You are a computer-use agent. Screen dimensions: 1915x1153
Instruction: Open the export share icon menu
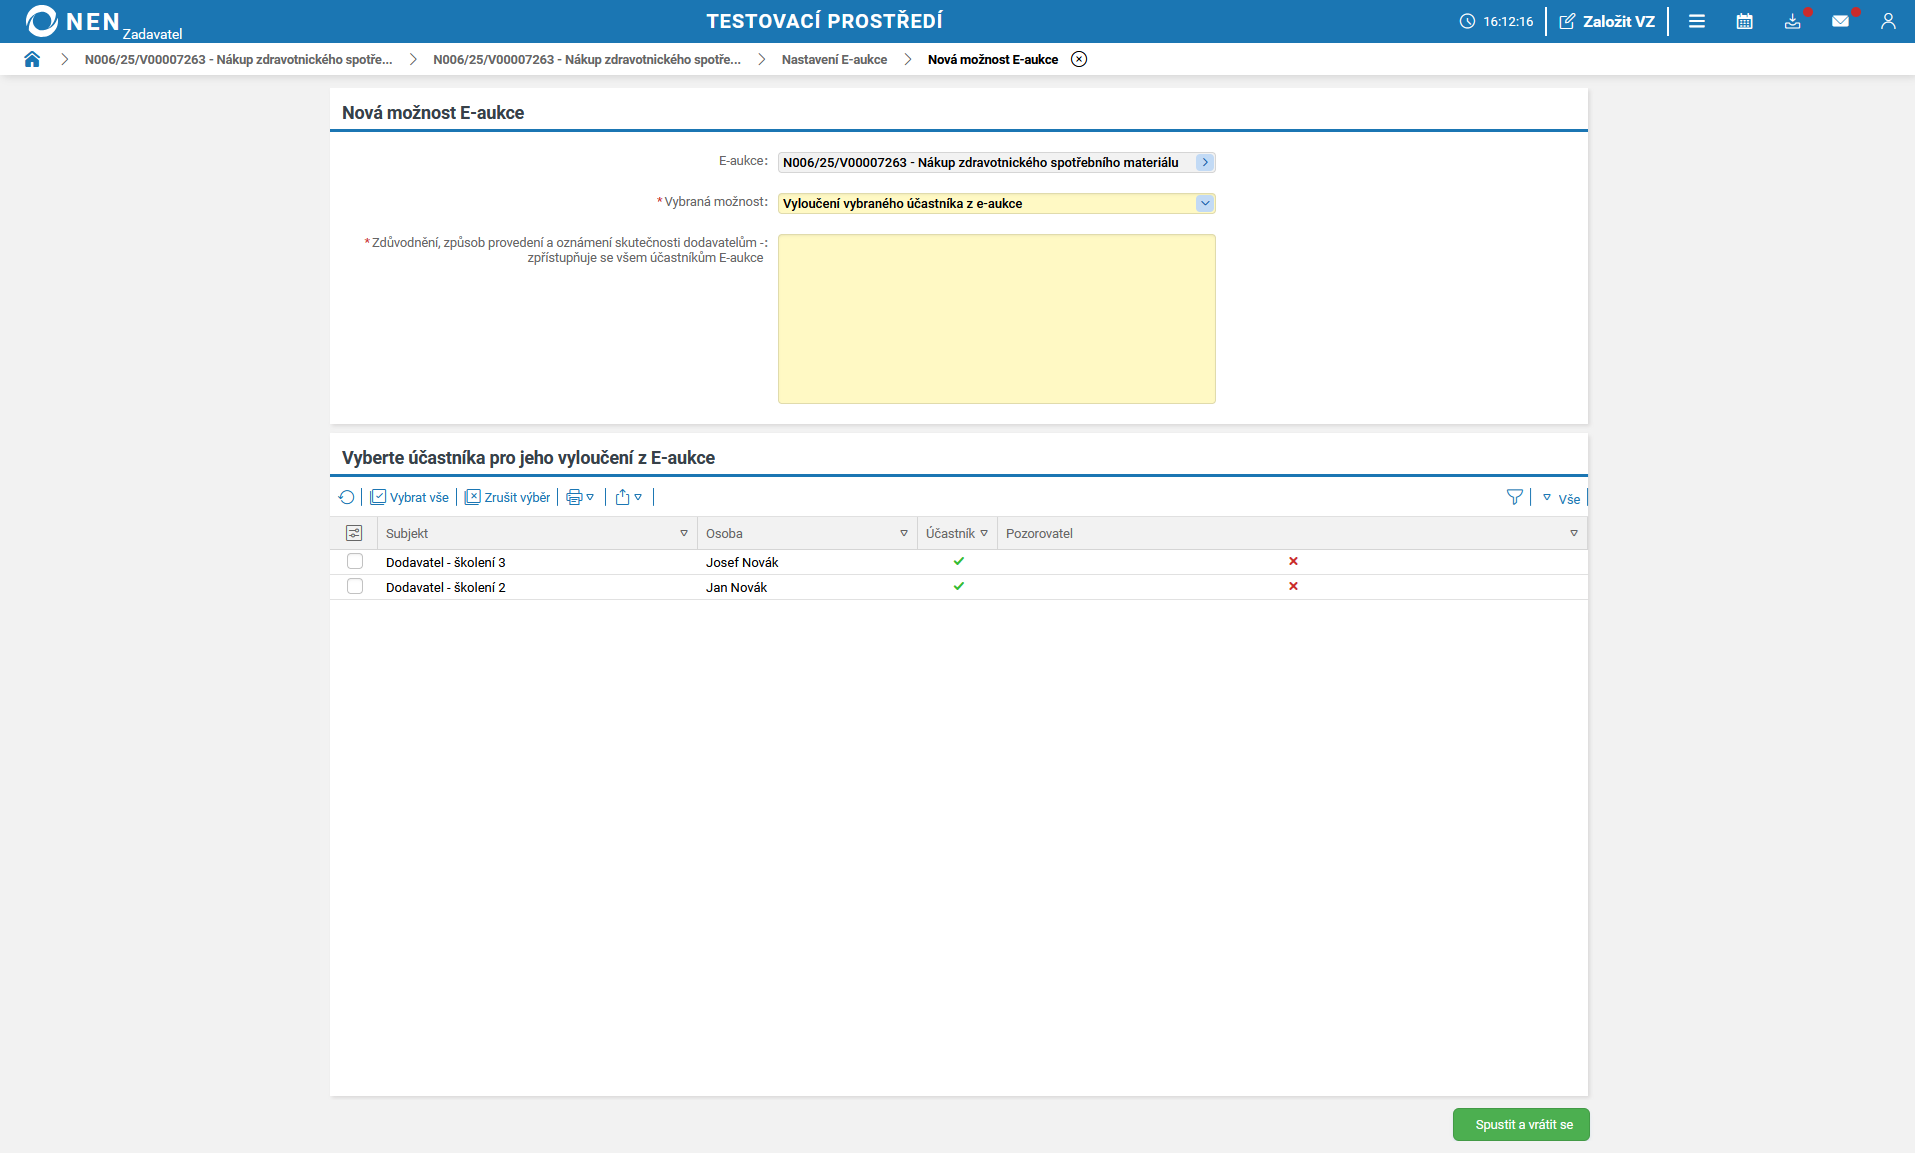(x=628, y=497)
